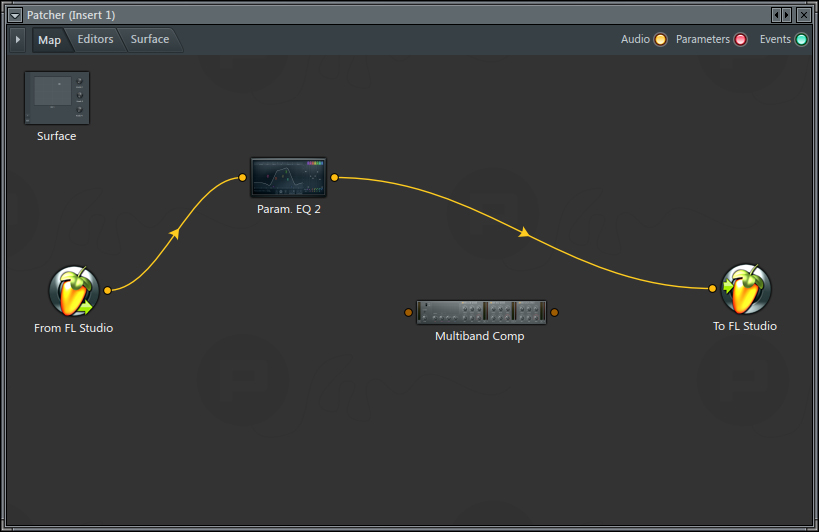Click the To FL Studio label
Viewport: 819px width, 532px height.
point(745,326)
